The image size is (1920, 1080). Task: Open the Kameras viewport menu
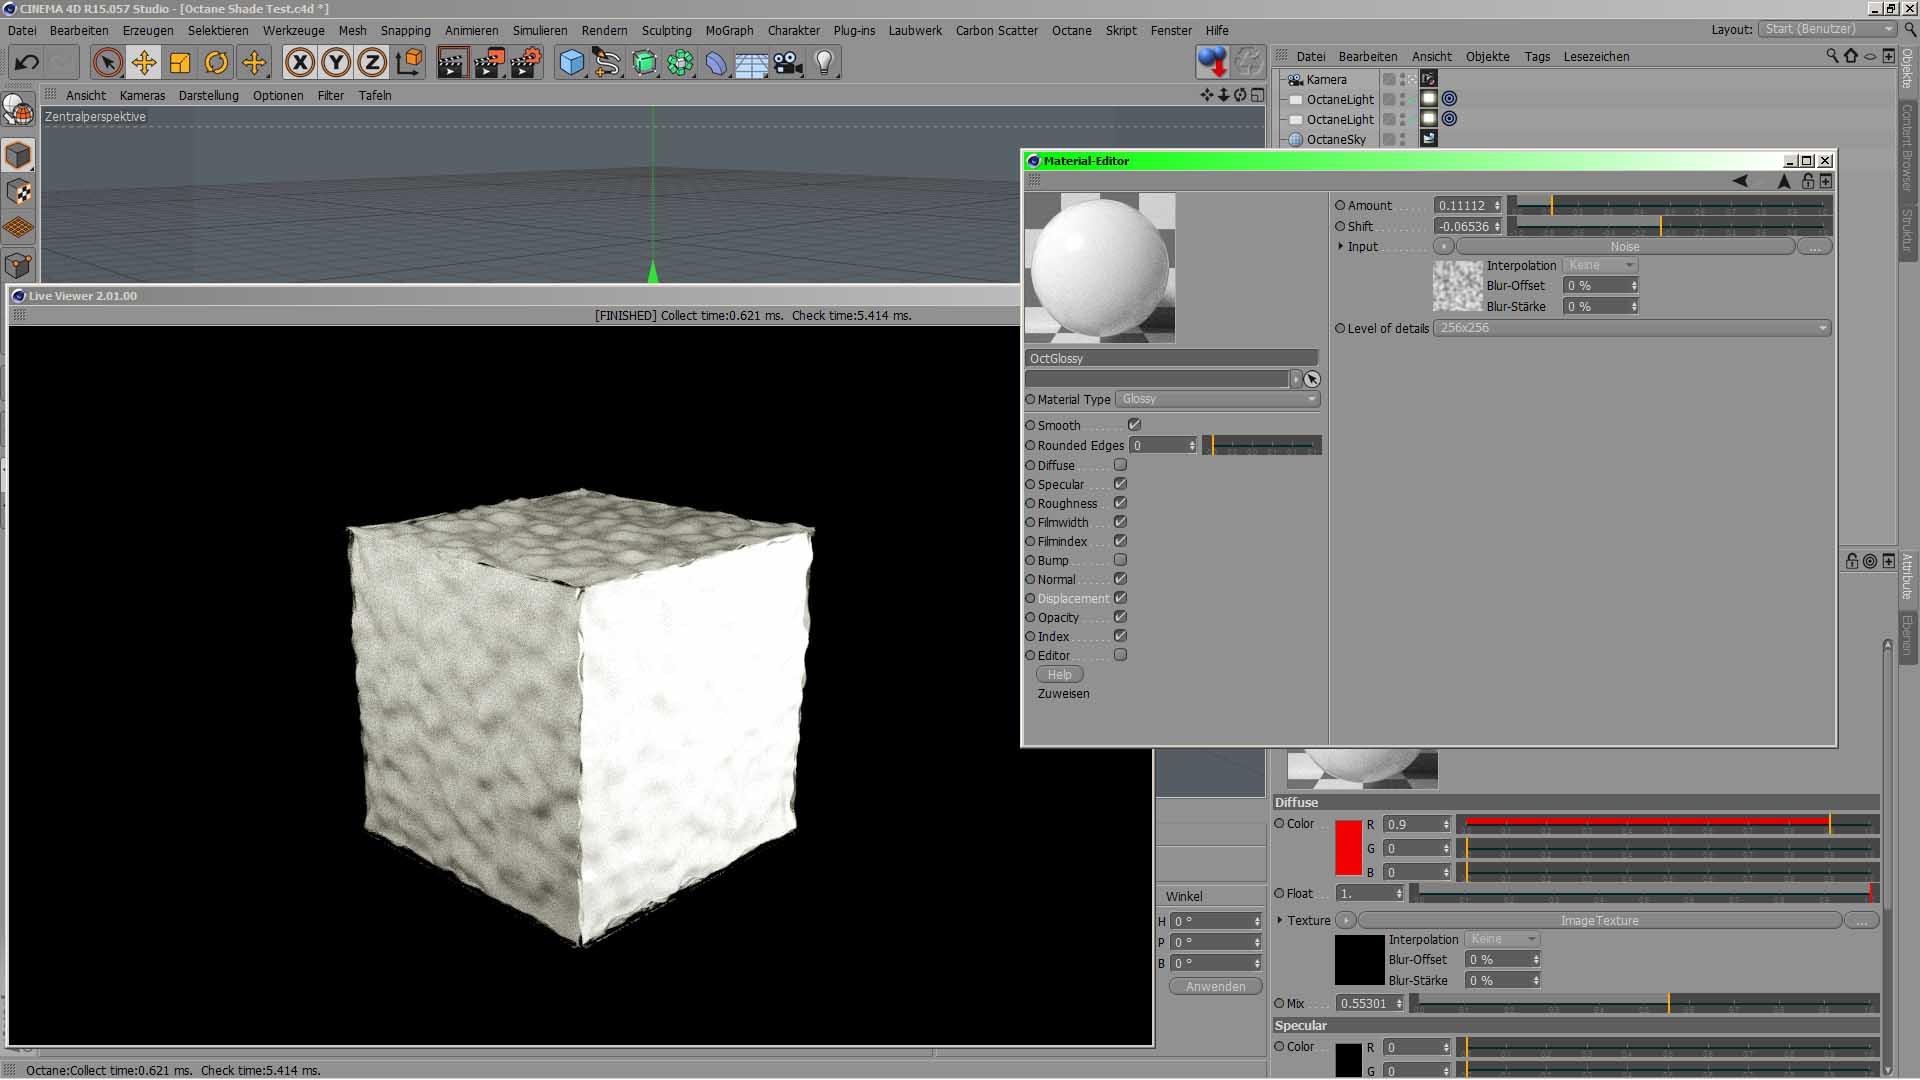pos(142,96)
